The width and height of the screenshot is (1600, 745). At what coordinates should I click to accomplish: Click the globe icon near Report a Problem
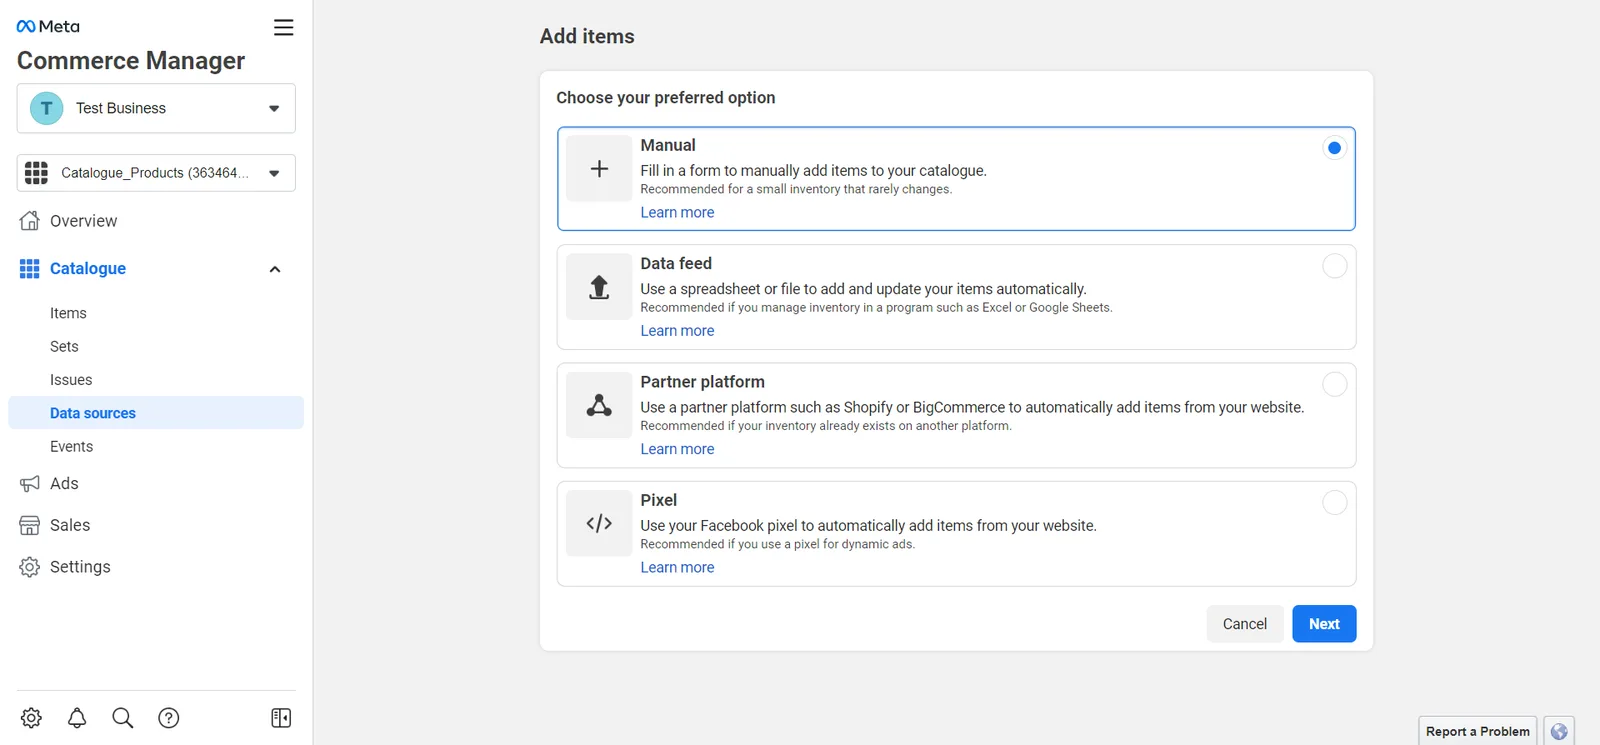click(x=1559, y=731)
